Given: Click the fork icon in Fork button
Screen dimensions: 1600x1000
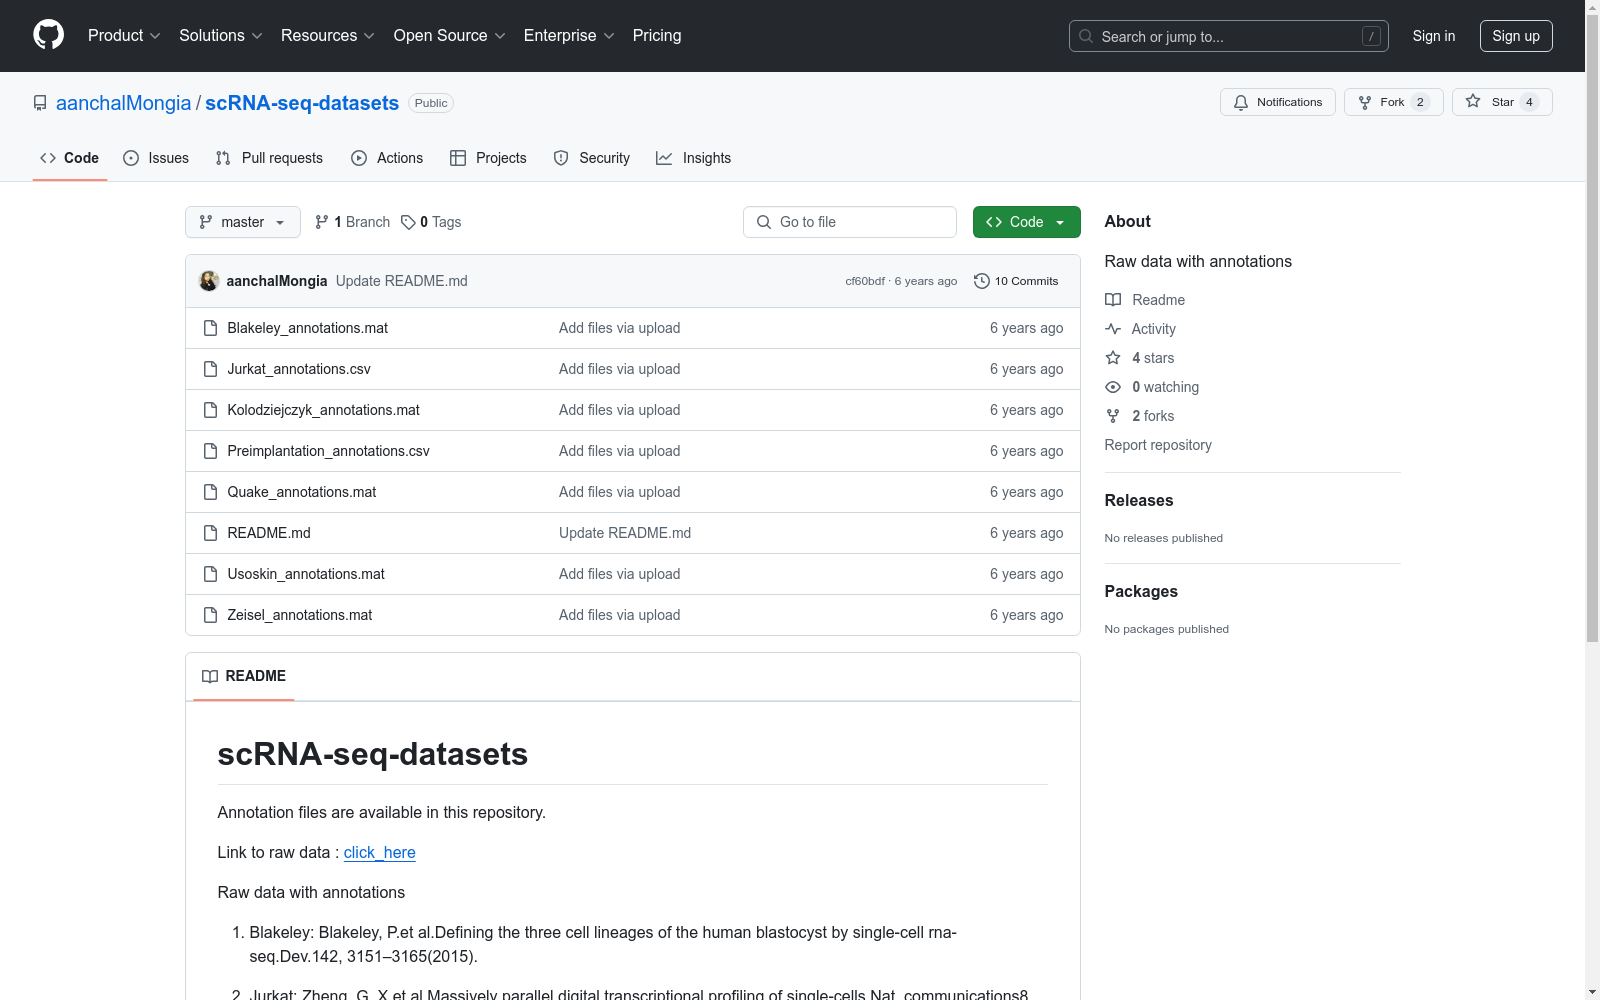Looking at the screenshot, I should pos(1365,102).
